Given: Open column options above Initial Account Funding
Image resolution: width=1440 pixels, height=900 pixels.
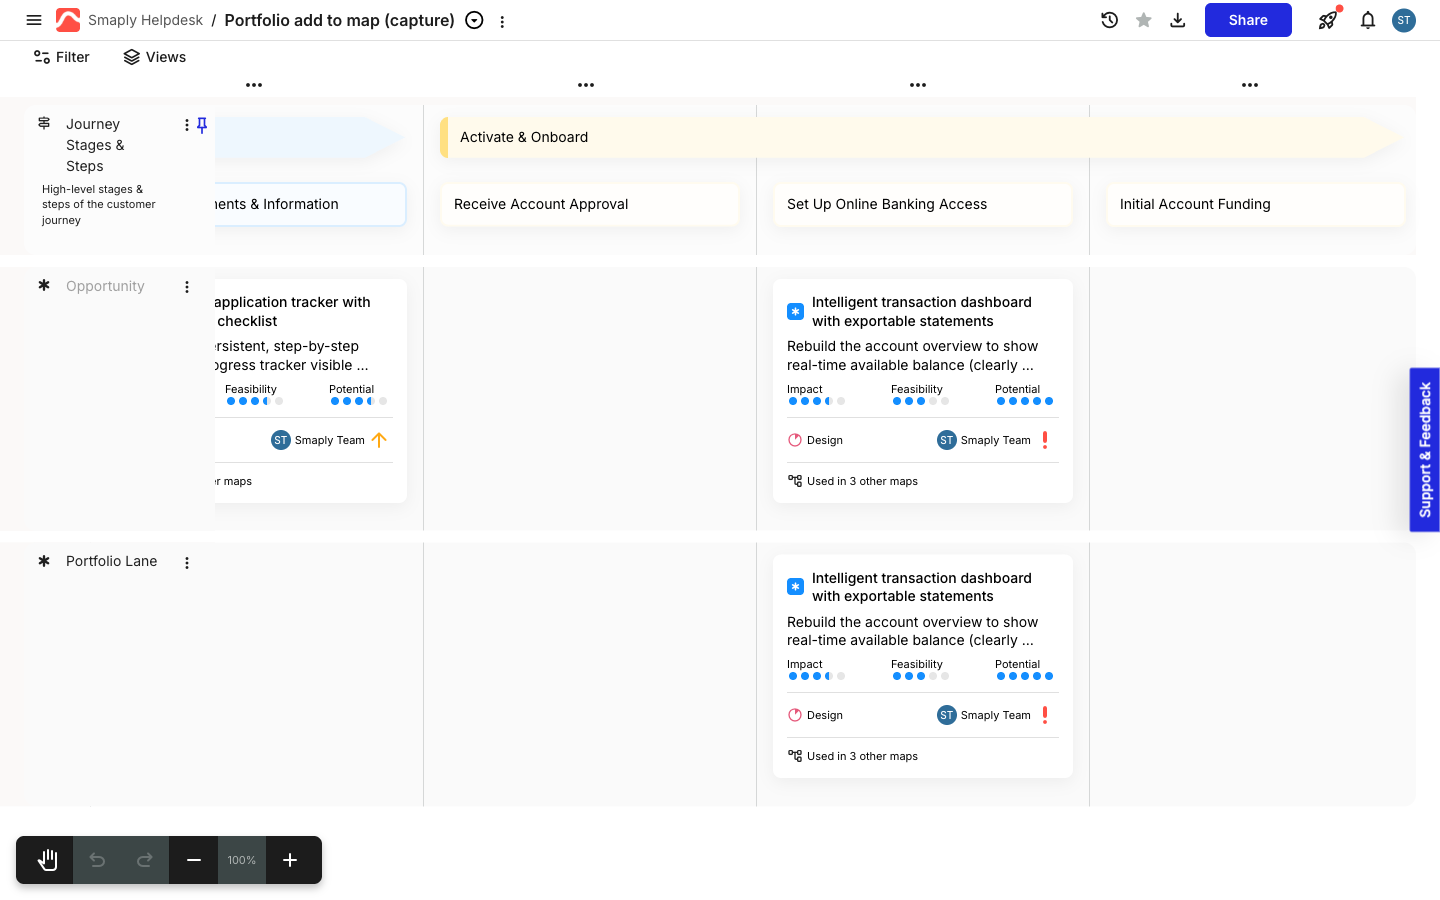Looking at the screenshot, I should click(x=1250, y=85).
